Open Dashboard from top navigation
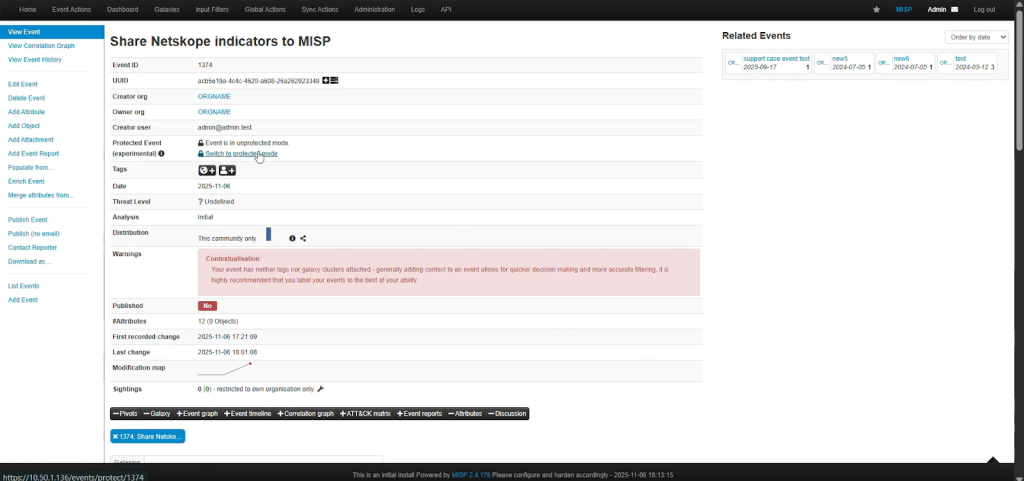This screenshot has width=1024, height=481. pyautogui.click(x=123, y=10)
